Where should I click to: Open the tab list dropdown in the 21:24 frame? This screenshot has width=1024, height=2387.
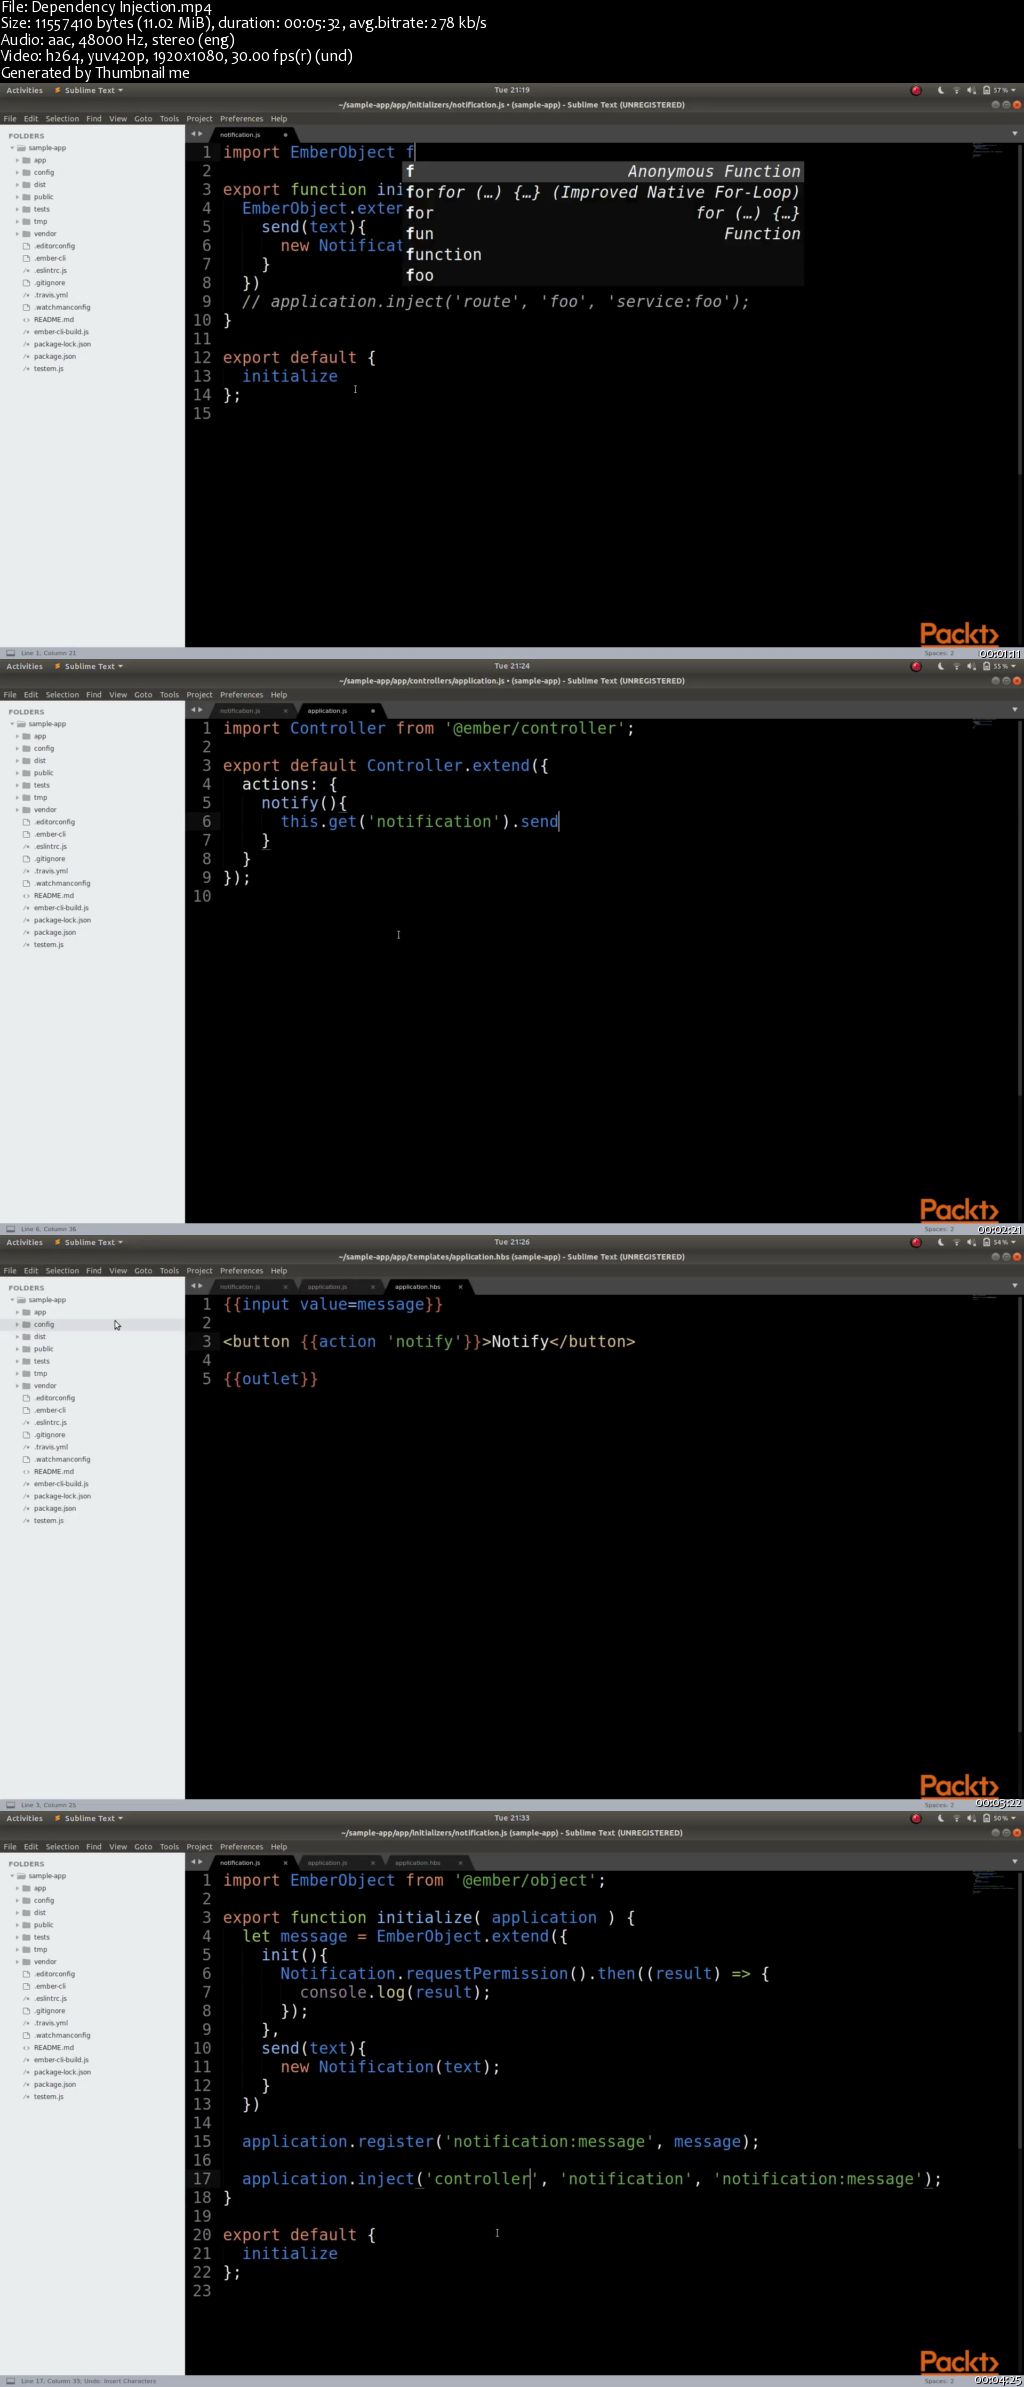tap(1015, 710)
